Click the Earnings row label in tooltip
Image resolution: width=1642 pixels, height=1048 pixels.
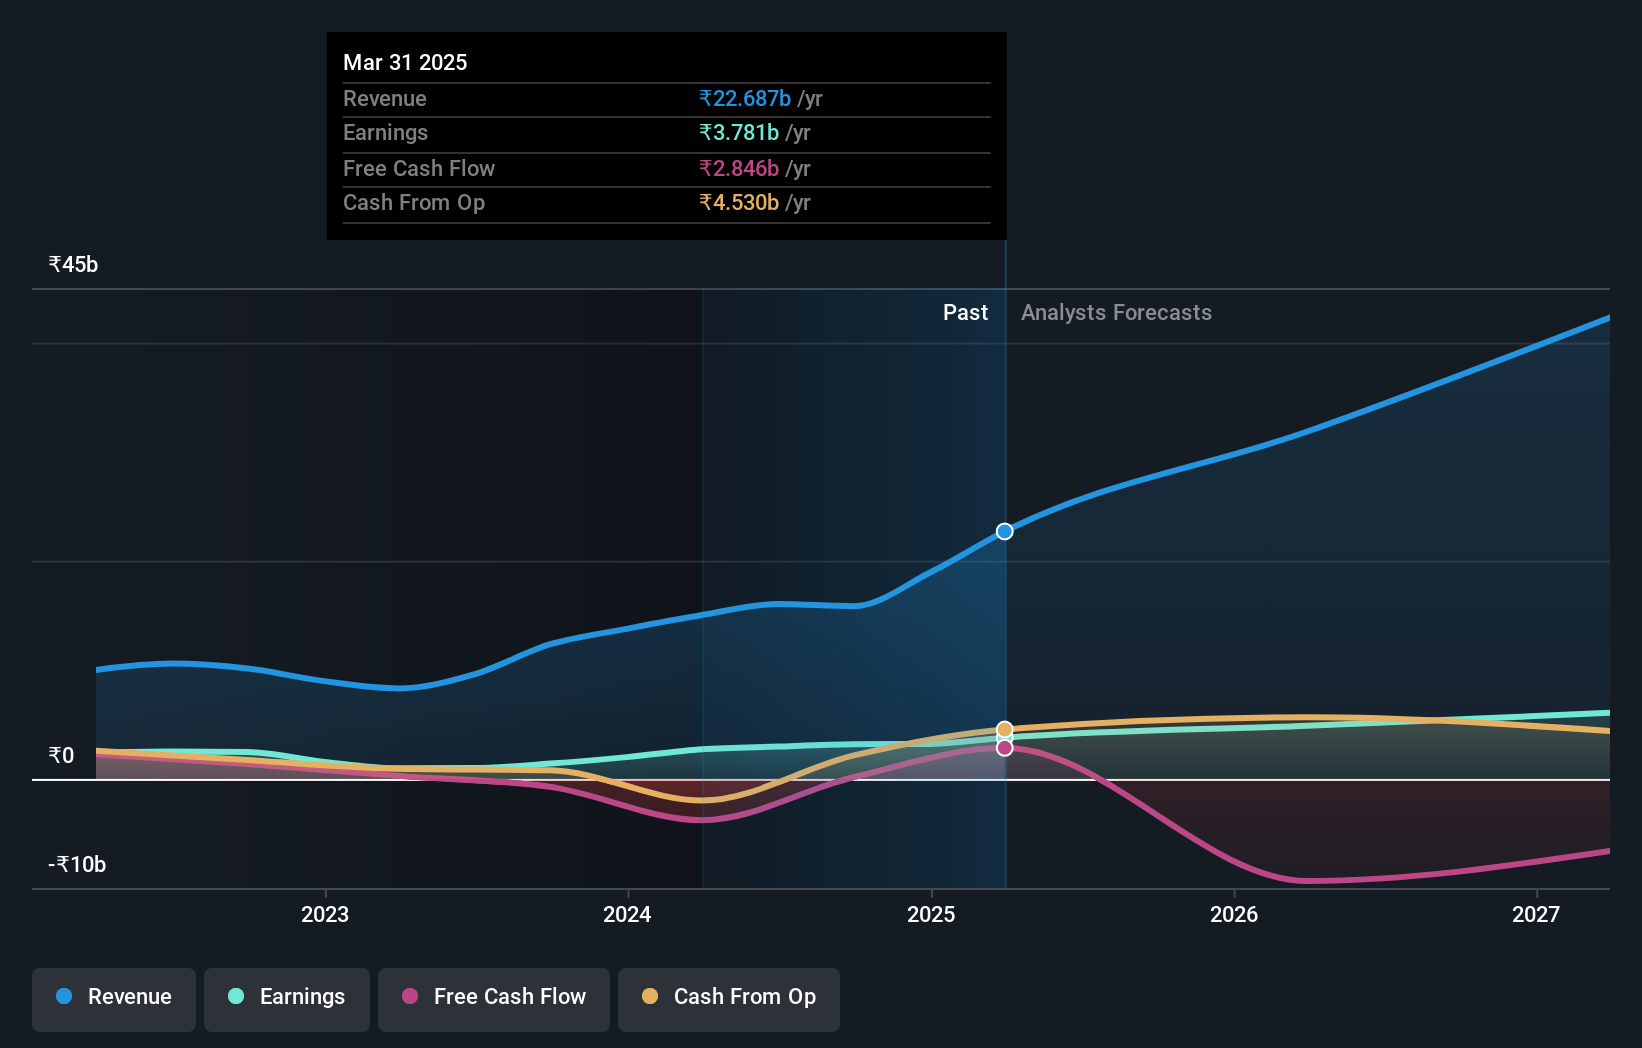coord(385,133)
